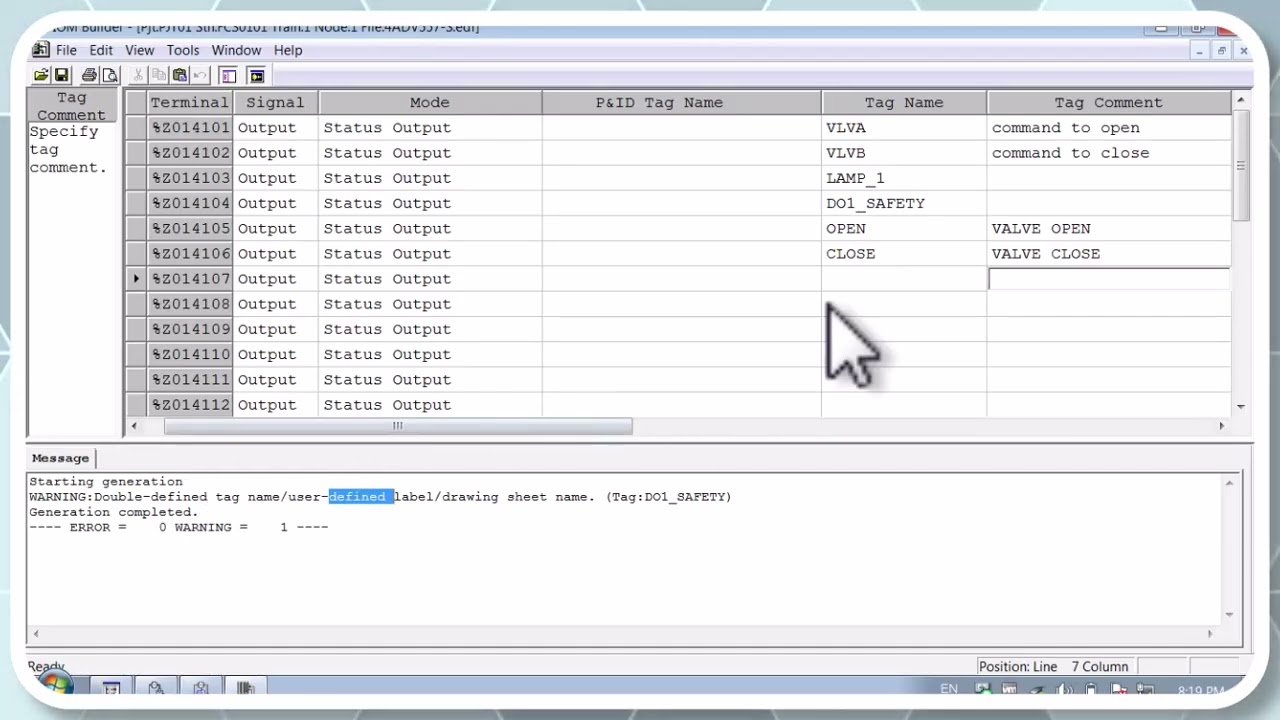Click the Output signal cell of row %Z014105
The height and width of the screenshot is (720, 1280).
pos(275,228)
